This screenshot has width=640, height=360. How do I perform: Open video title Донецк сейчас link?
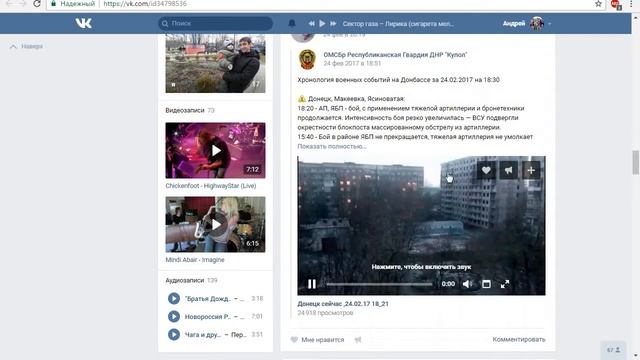(343, 304)
